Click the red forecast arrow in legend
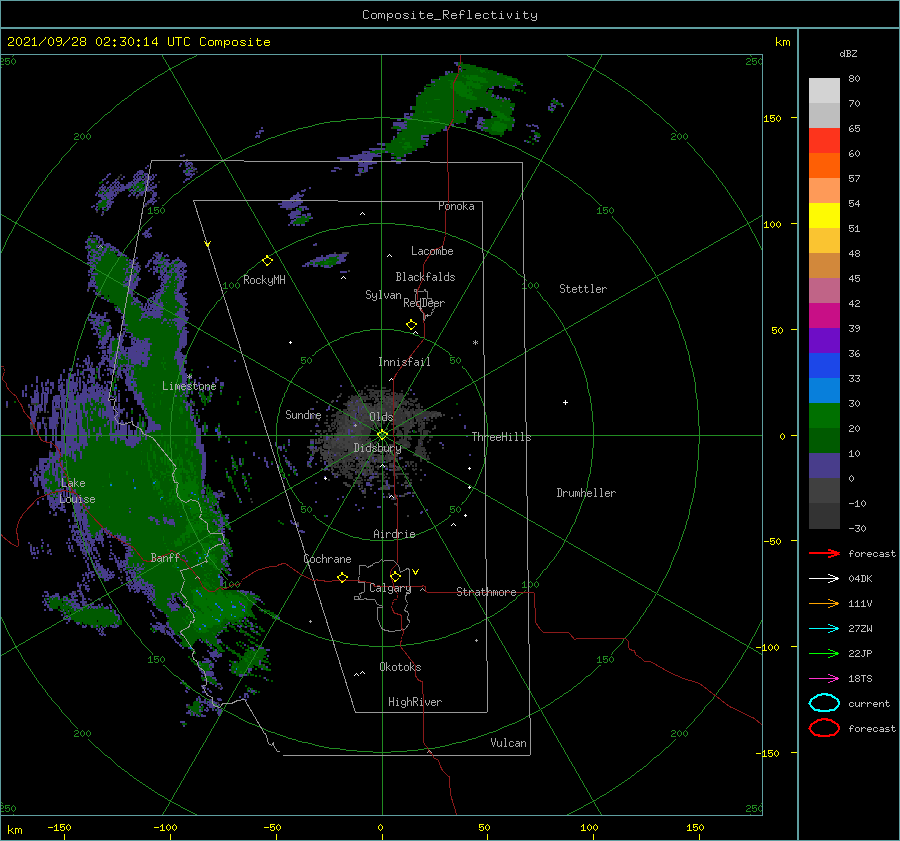This screenshot has width=900, height=841. coord(824,553)
